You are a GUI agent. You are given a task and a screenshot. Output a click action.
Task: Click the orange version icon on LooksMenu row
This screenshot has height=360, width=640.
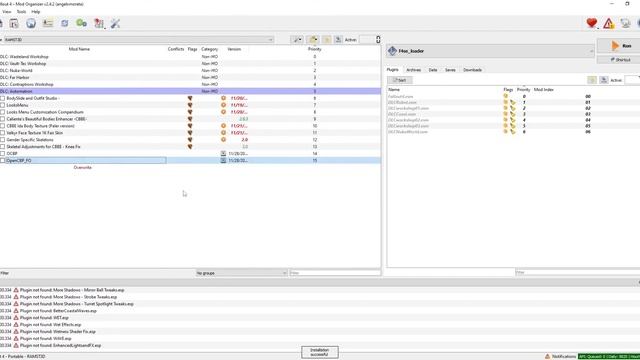[223, 105]
